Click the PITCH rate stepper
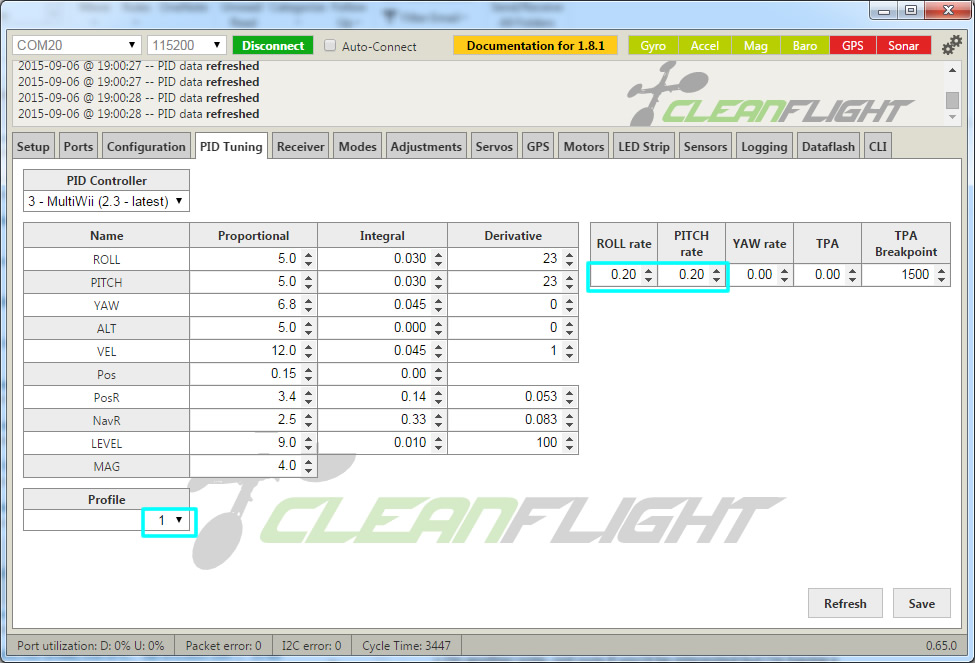 point(716,276)
